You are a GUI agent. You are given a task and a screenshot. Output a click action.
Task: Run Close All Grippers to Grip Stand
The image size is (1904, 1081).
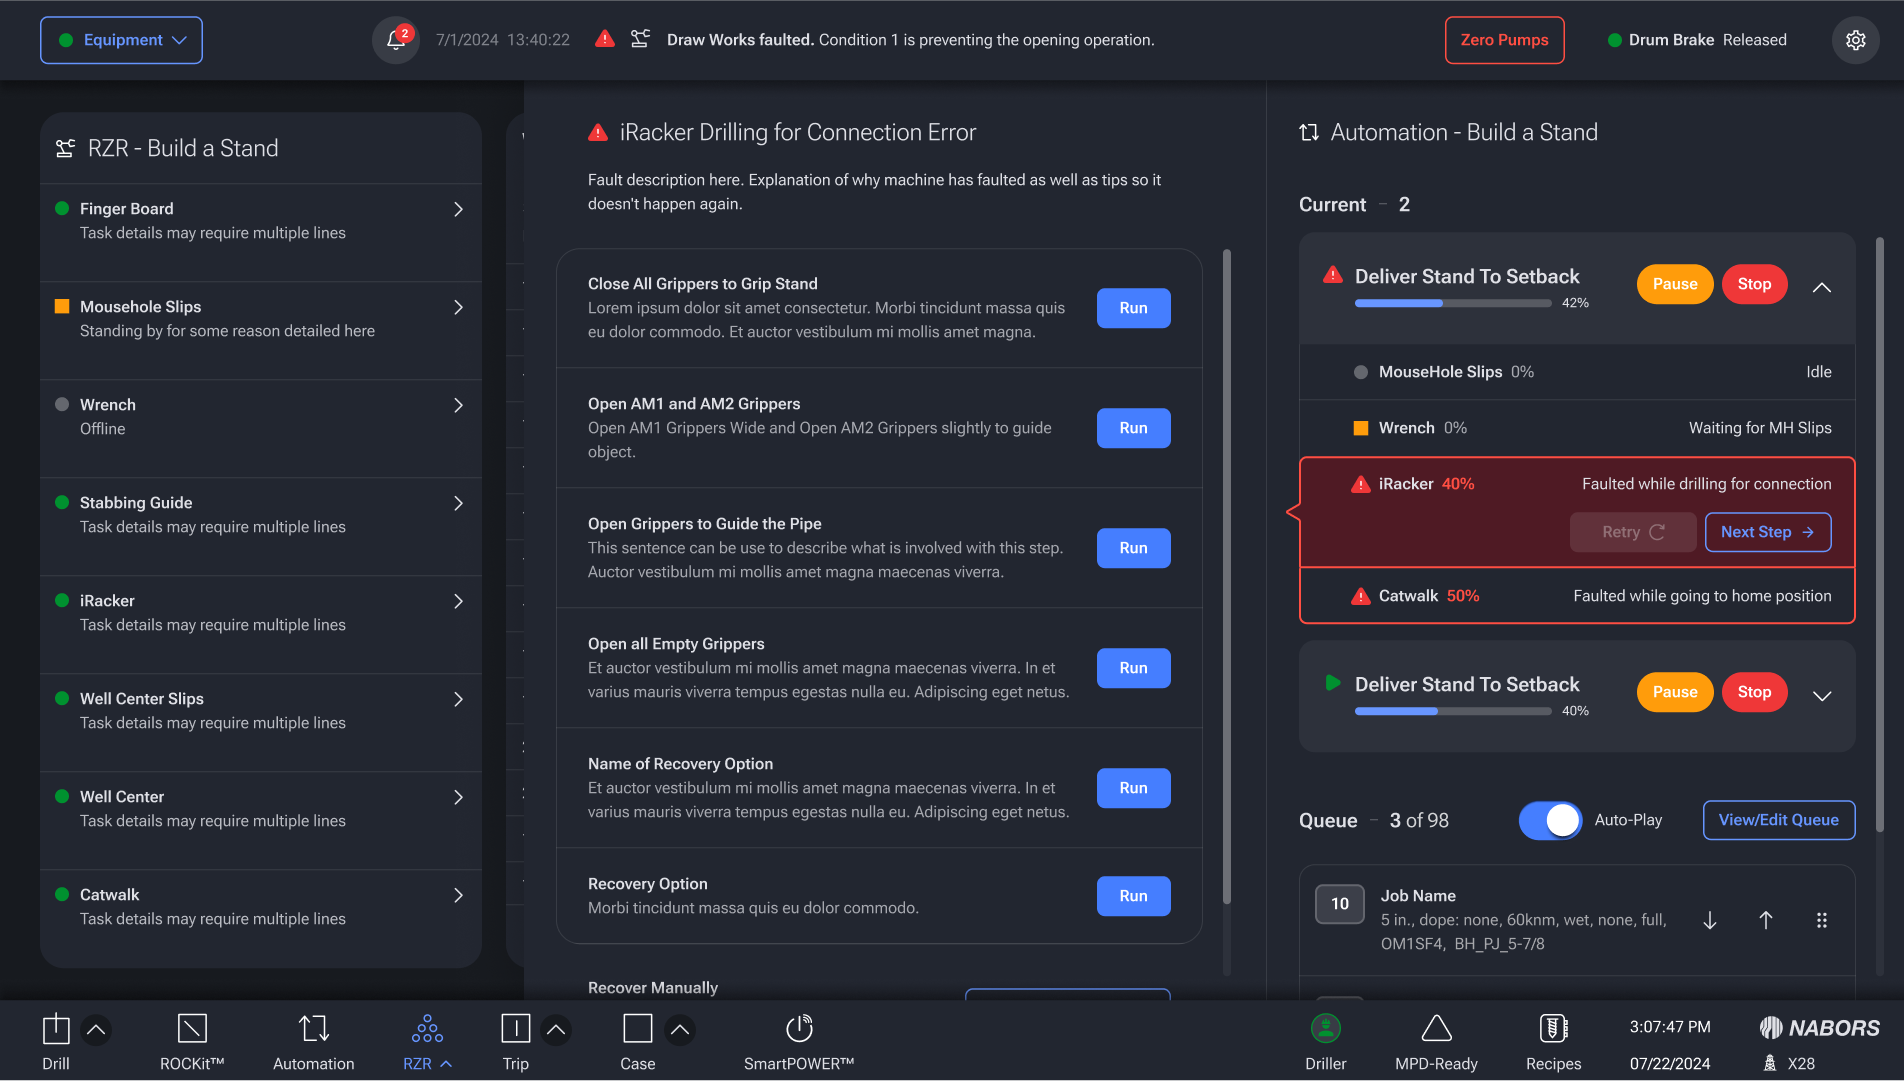click(1133, 308)
